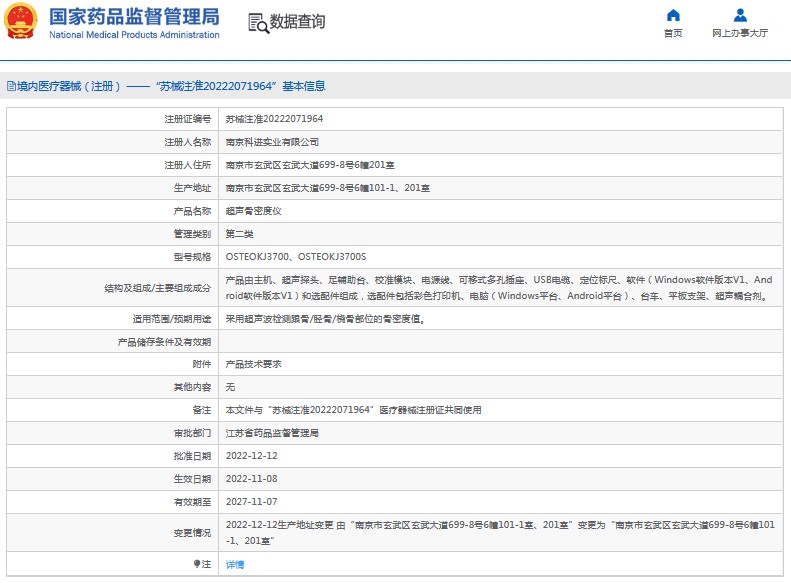Select product name 超声骨密度仪
The height and width of the screenshot is (583, 791).
[x=253, y=211]
